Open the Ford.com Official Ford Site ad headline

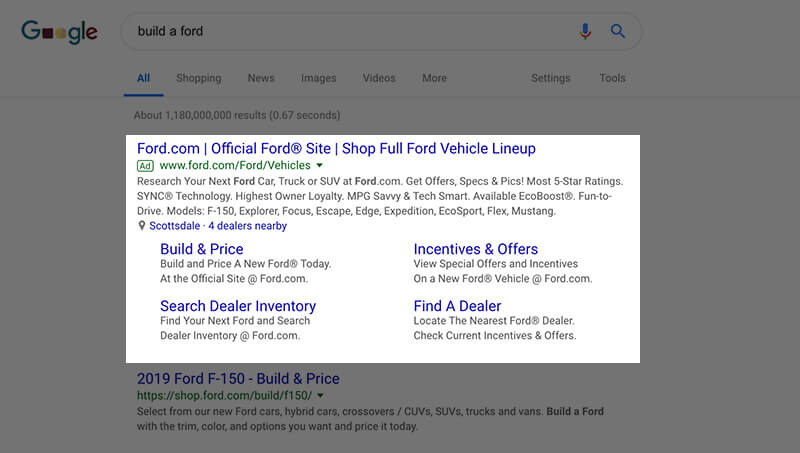coord(336,148)
